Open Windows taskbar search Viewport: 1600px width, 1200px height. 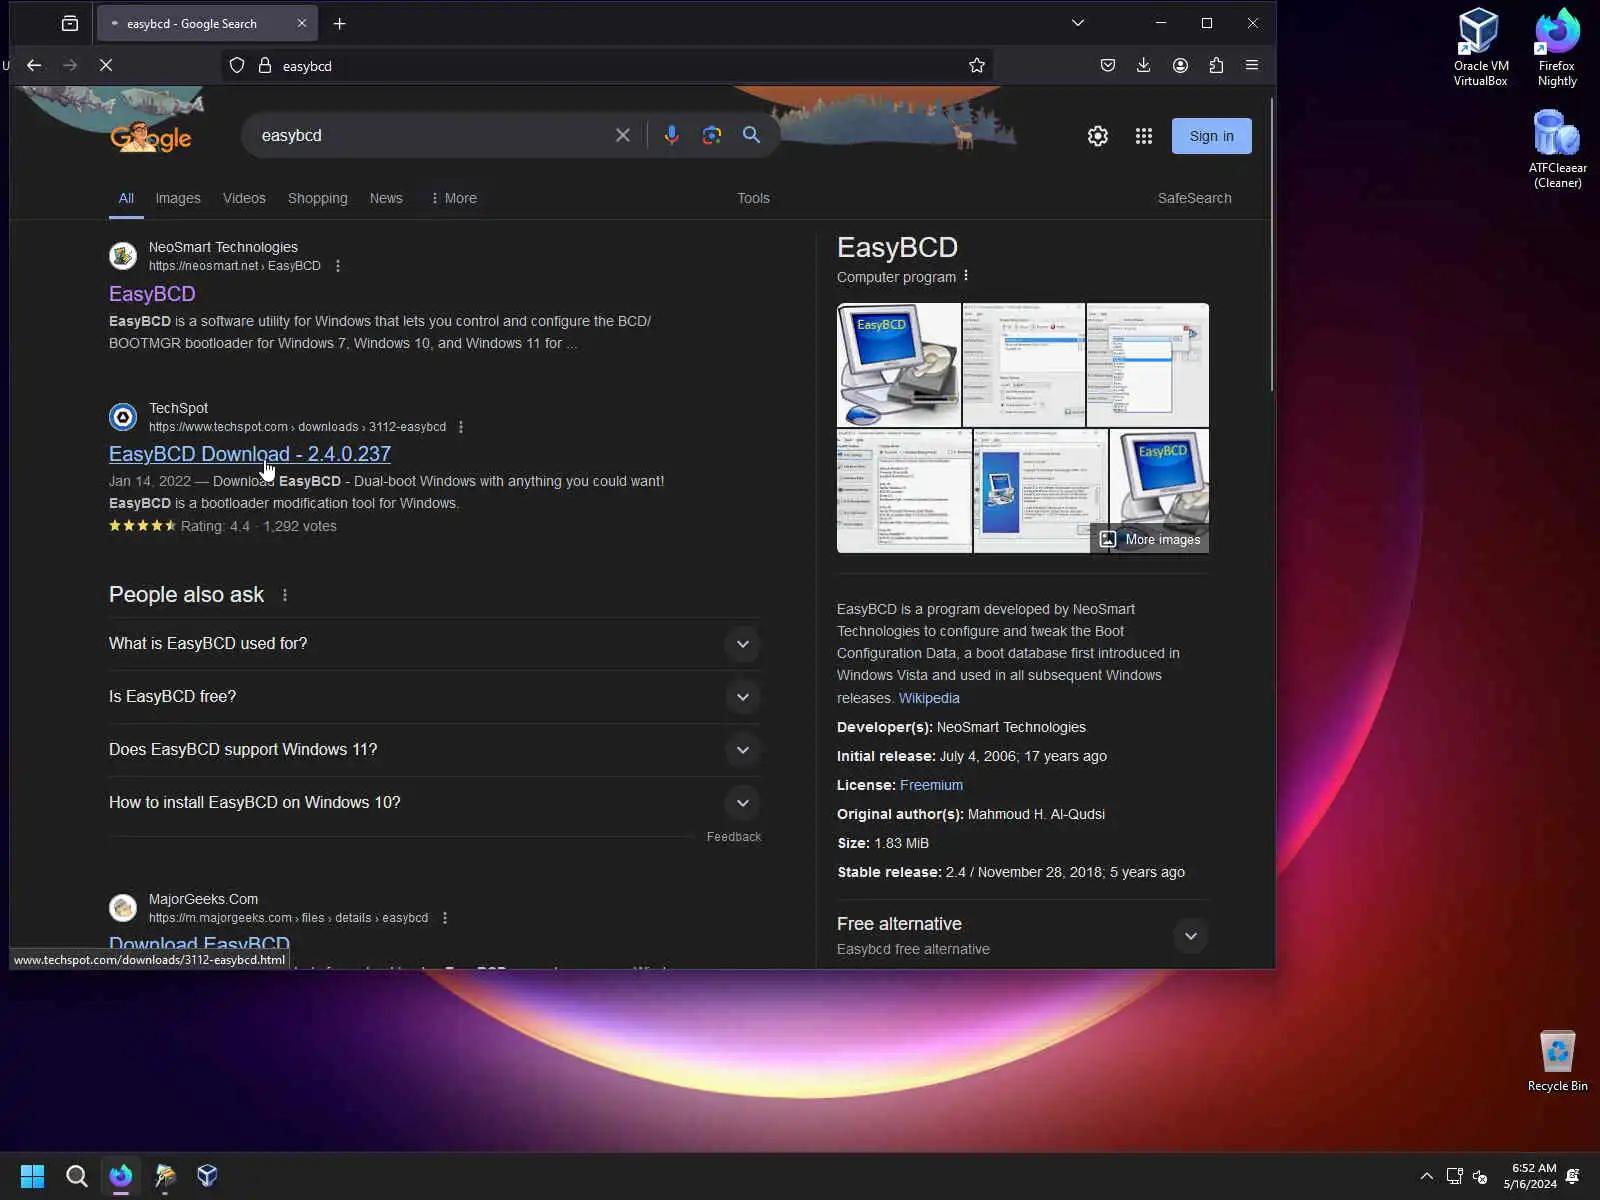pyautogui.click(x=76, y=1176)
